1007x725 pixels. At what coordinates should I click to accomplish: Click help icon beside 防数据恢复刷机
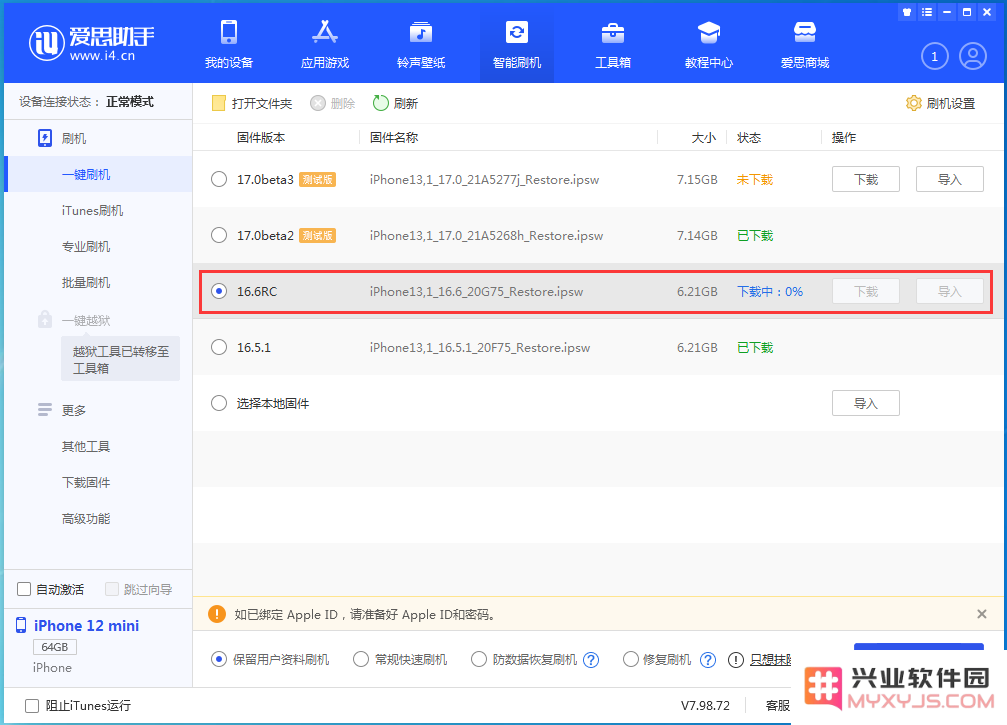tap(591, 659)
